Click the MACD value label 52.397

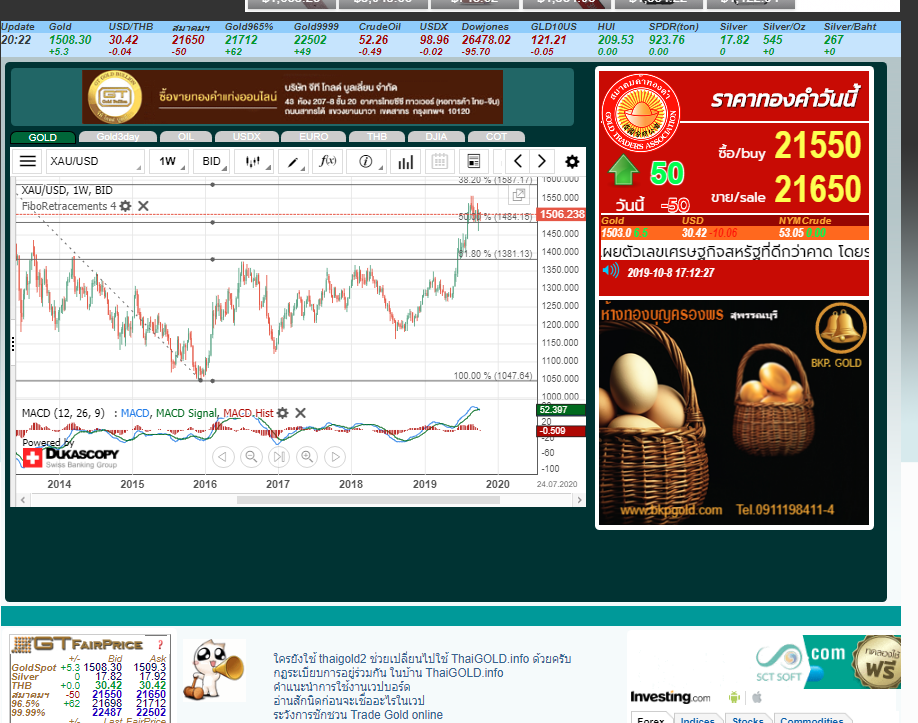click(x=561, y=410)
